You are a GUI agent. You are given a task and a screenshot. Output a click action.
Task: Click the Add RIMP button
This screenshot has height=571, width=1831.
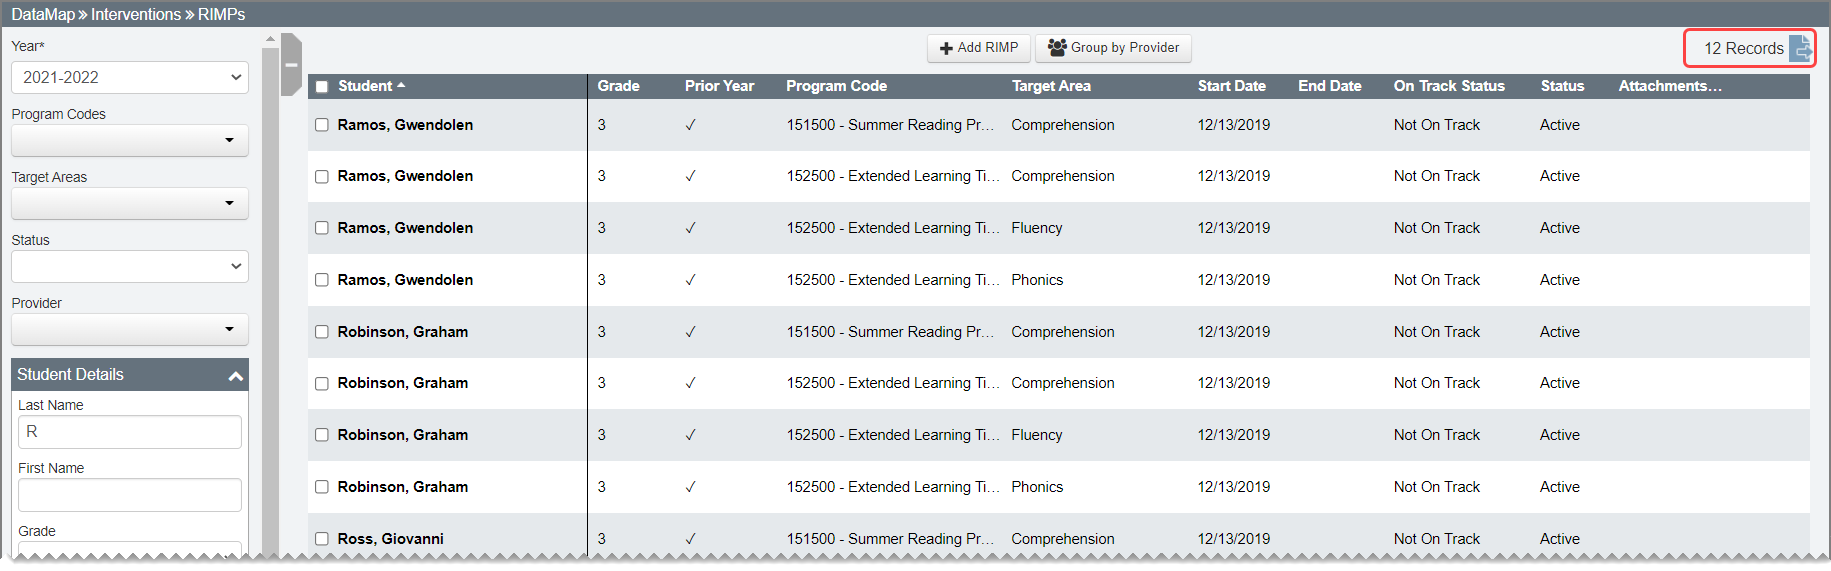[x=978, y=48]
